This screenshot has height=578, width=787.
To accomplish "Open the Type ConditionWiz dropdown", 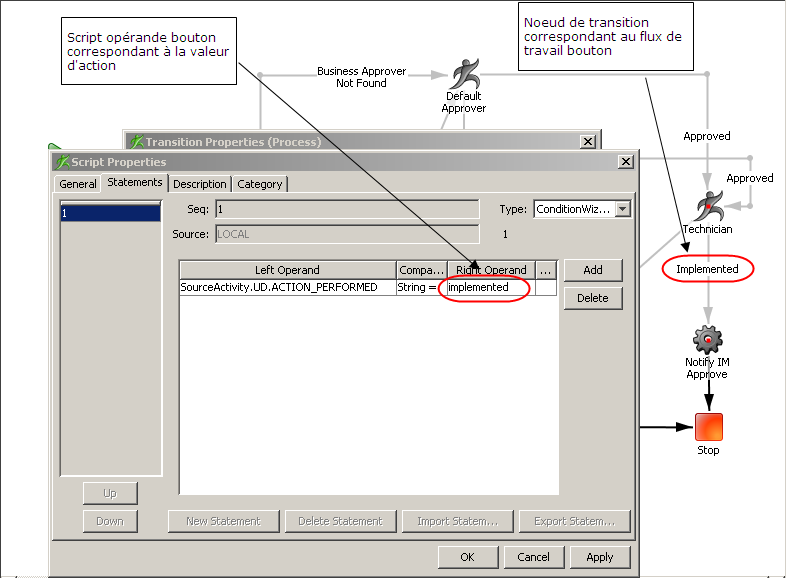I will 623,209.
